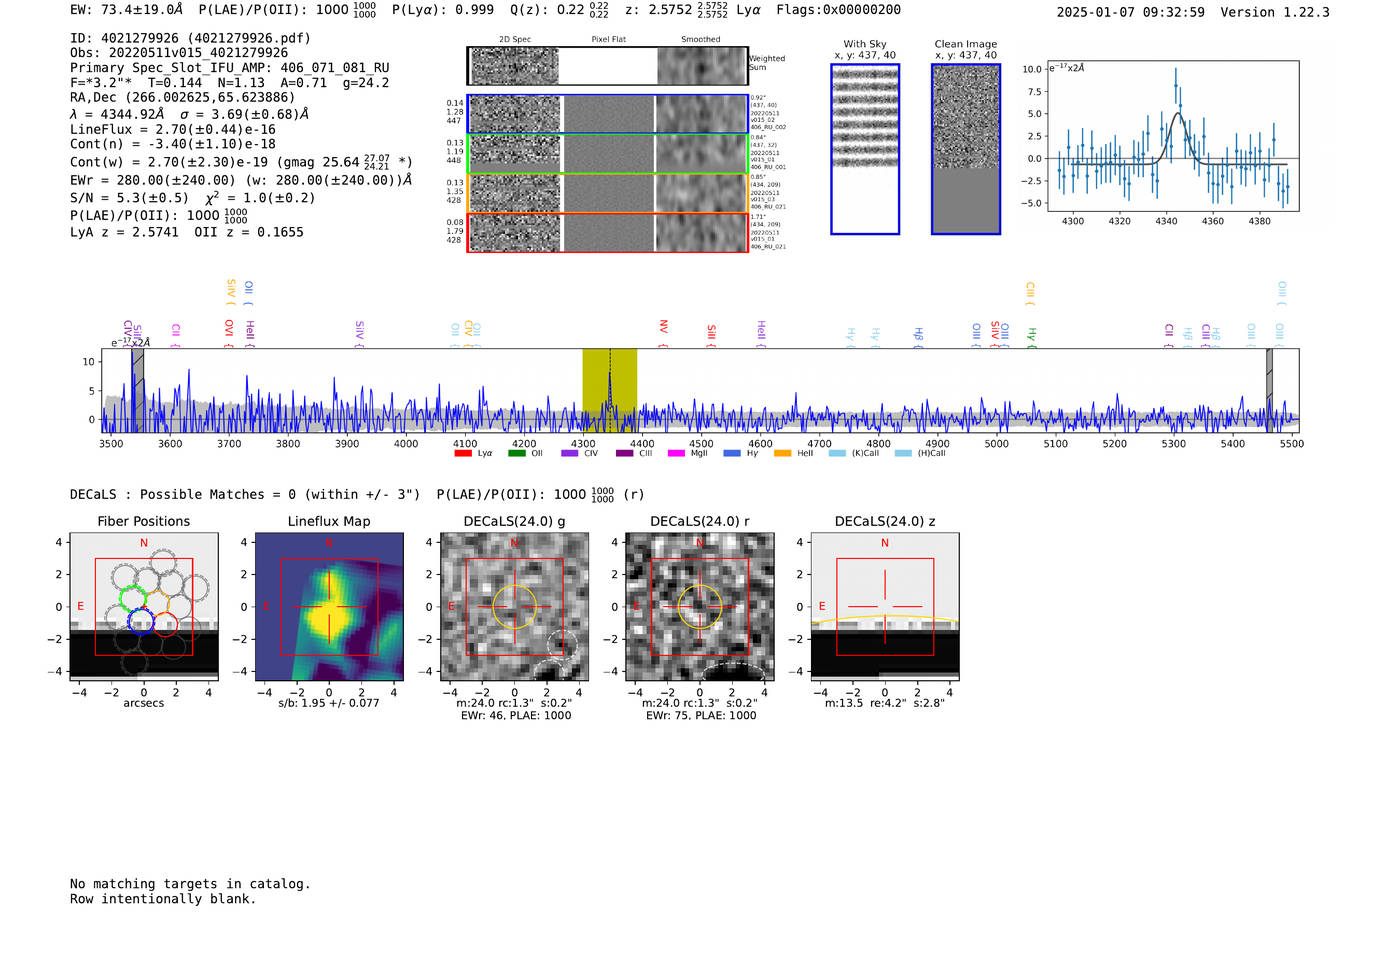Click the blue Hγ legend swatch
Viewport: 1400px width, 953px height.
[732, 453]
